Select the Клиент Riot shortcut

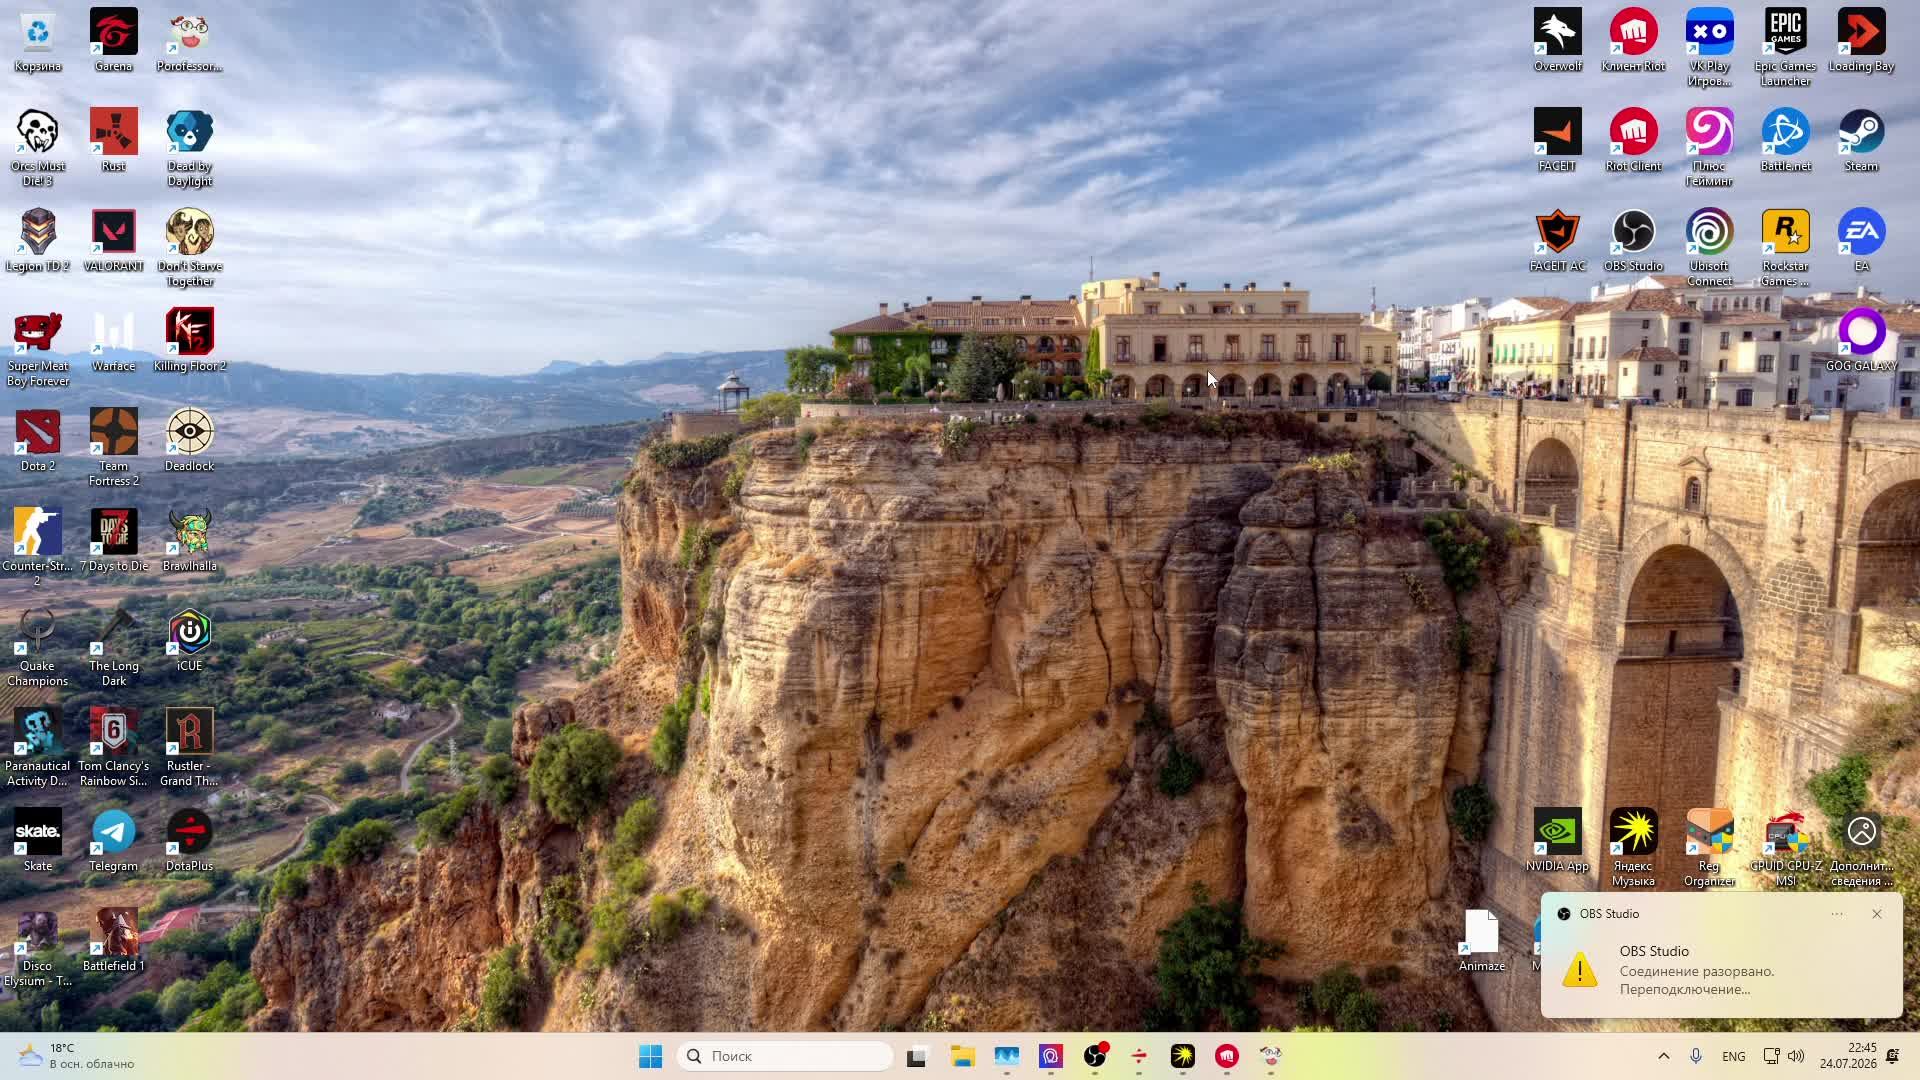1633,41
